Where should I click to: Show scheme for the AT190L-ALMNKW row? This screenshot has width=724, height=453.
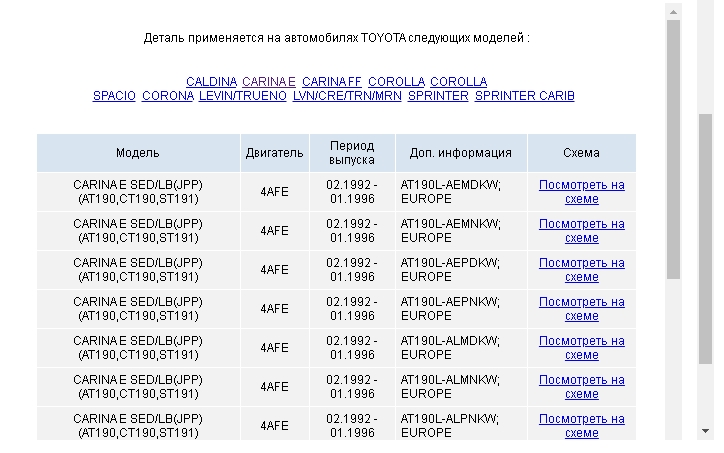581,387
